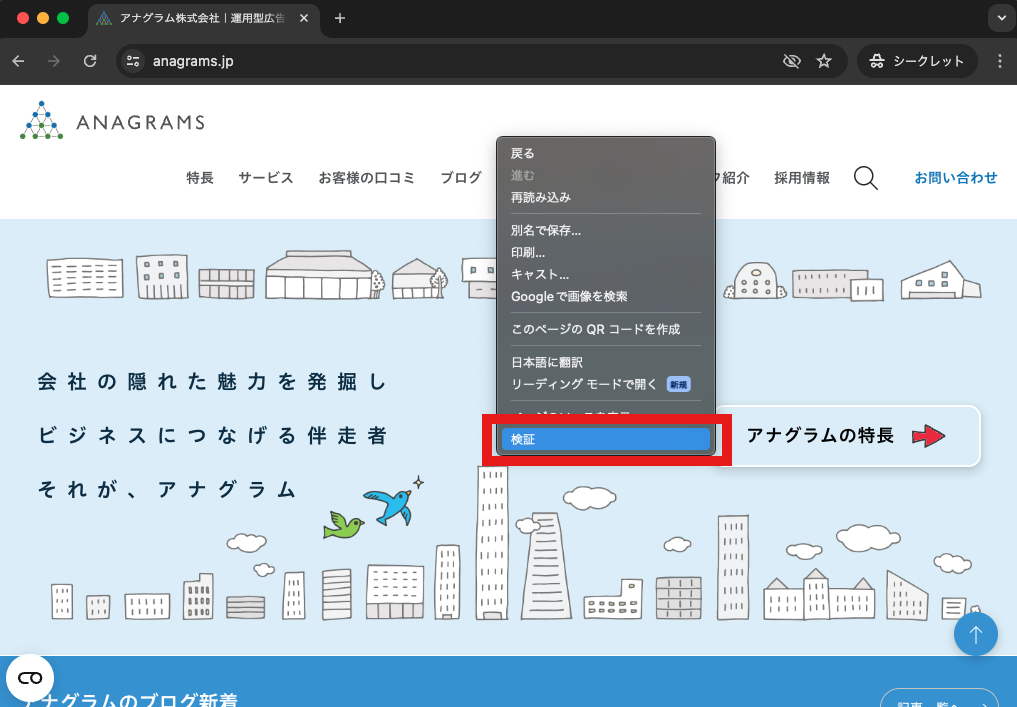Expand the tab search dropdown arrow

[x=1000, y=18]
